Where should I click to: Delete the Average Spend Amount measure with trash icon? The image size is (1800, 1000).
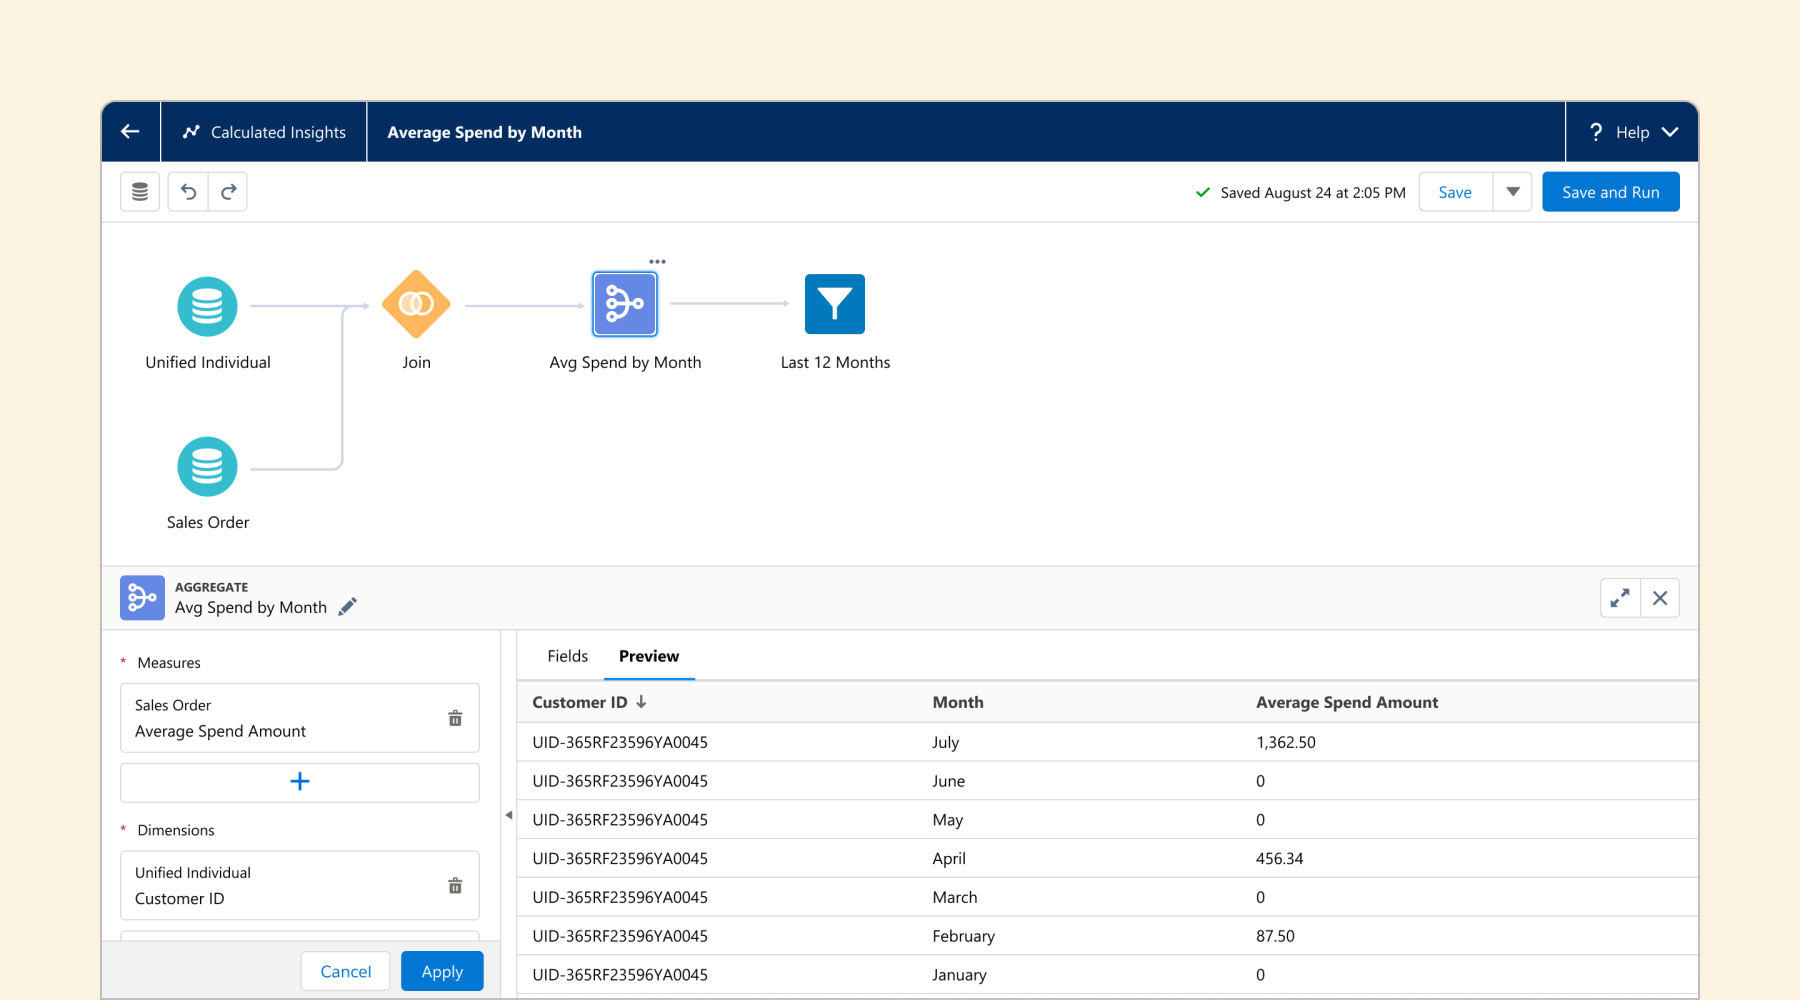(455, 718)
